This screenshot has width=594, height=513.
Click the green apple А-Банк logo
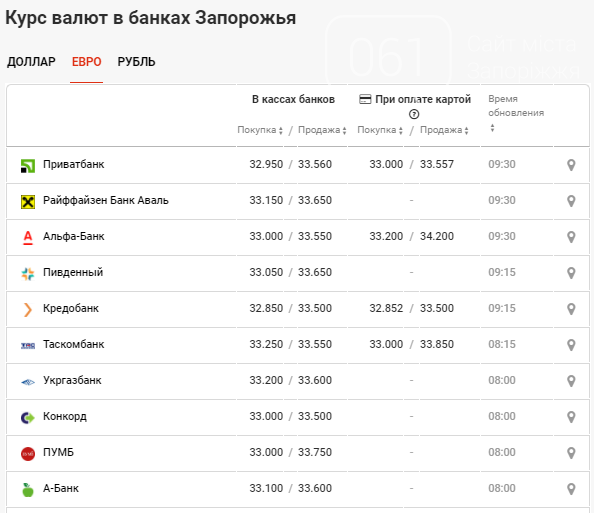tap(28, 490)
